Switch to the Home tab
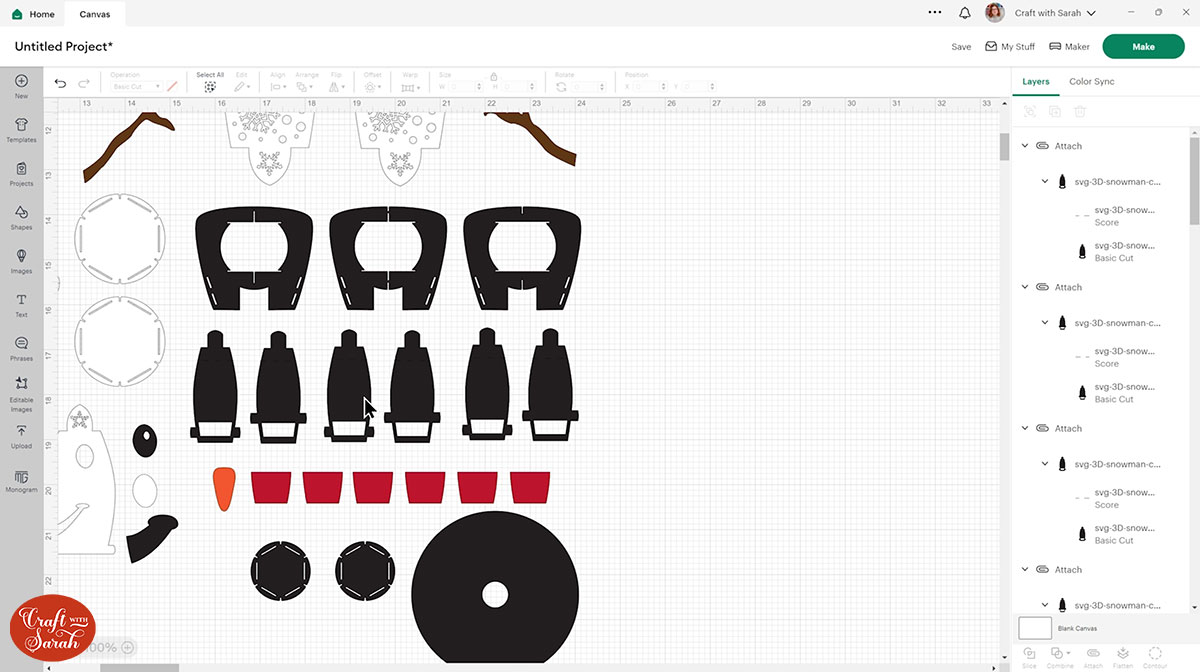Screen dimensions: 1200x672 33,14
